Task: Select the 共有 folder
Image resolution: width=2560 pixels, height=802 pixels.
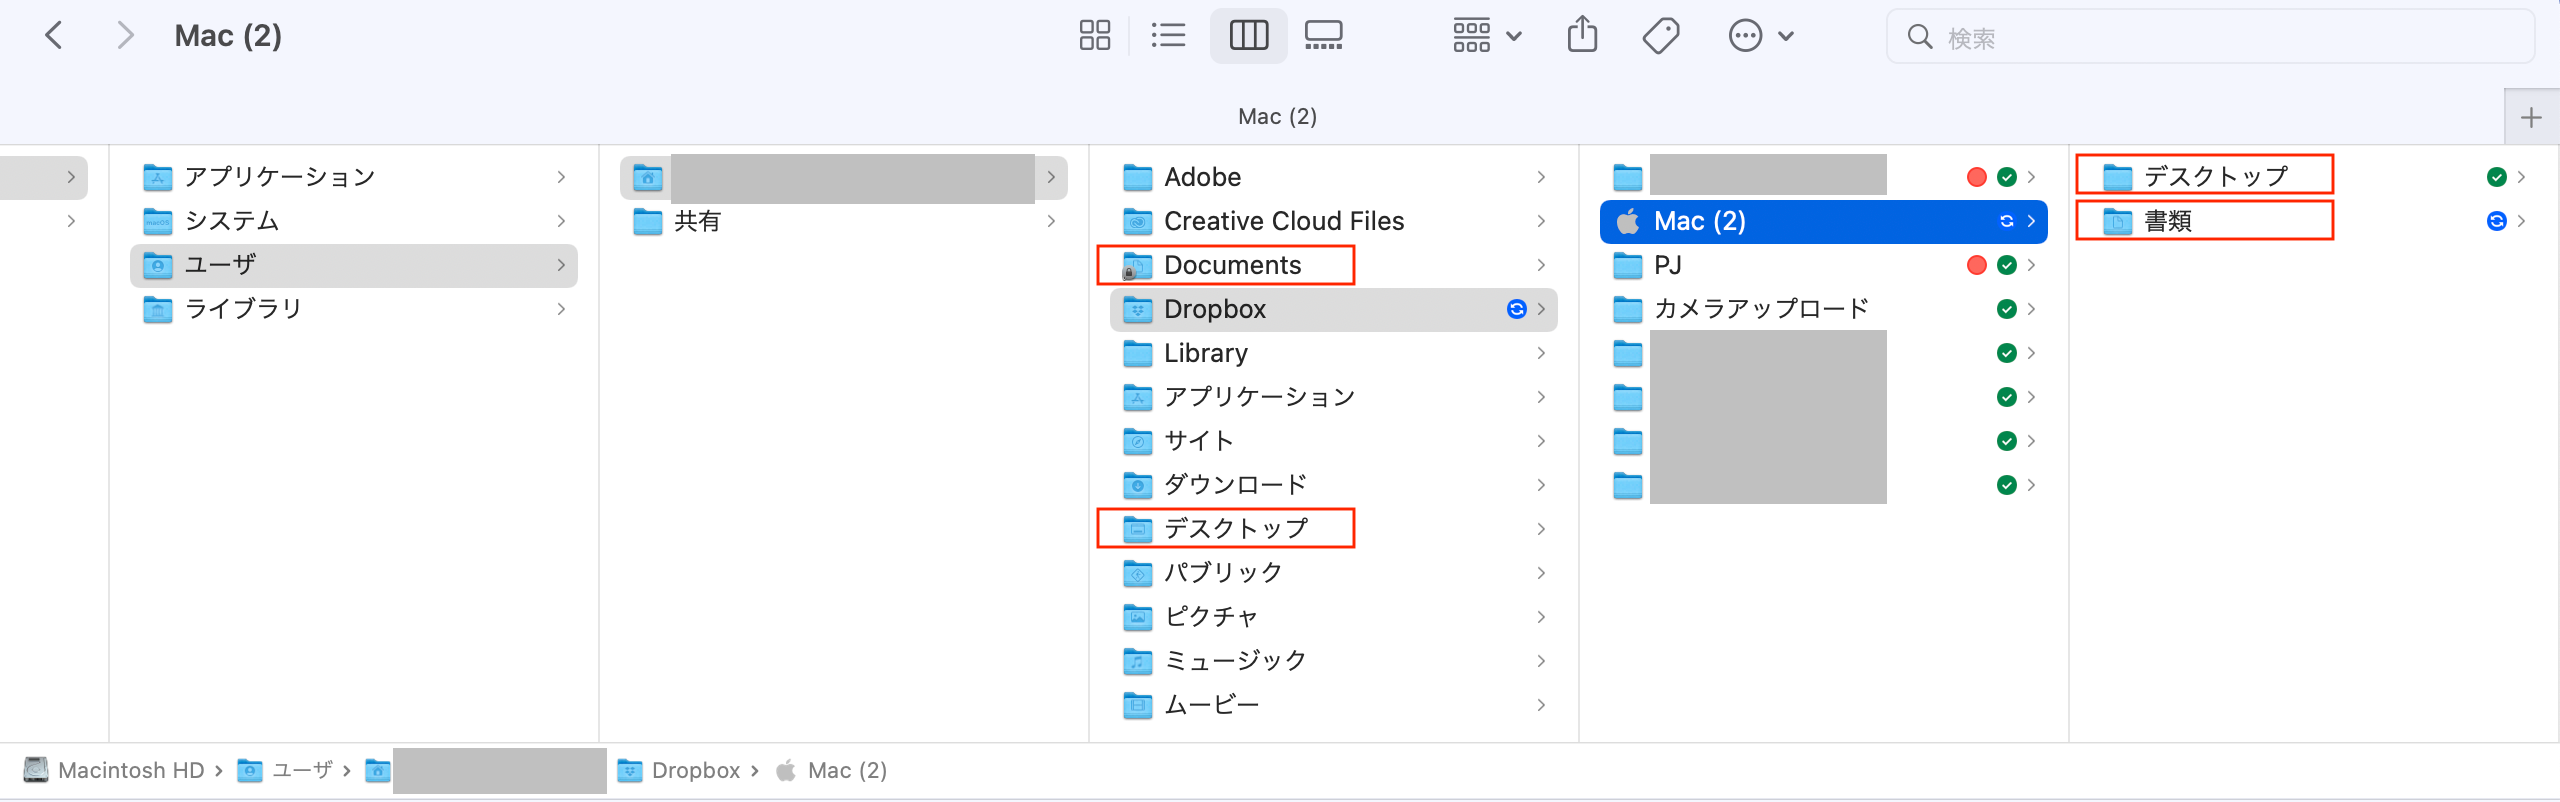Action: point(844,221)
